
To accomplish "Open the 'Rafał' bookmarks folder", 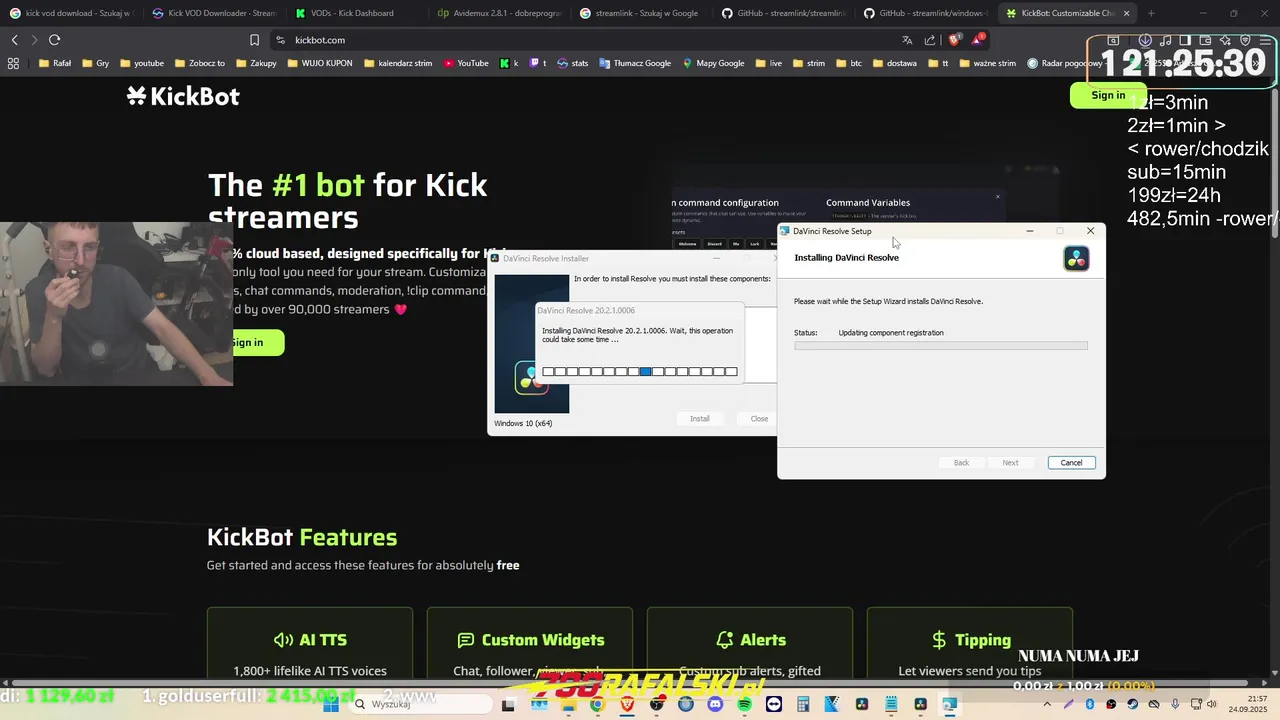I will (54, 63).
